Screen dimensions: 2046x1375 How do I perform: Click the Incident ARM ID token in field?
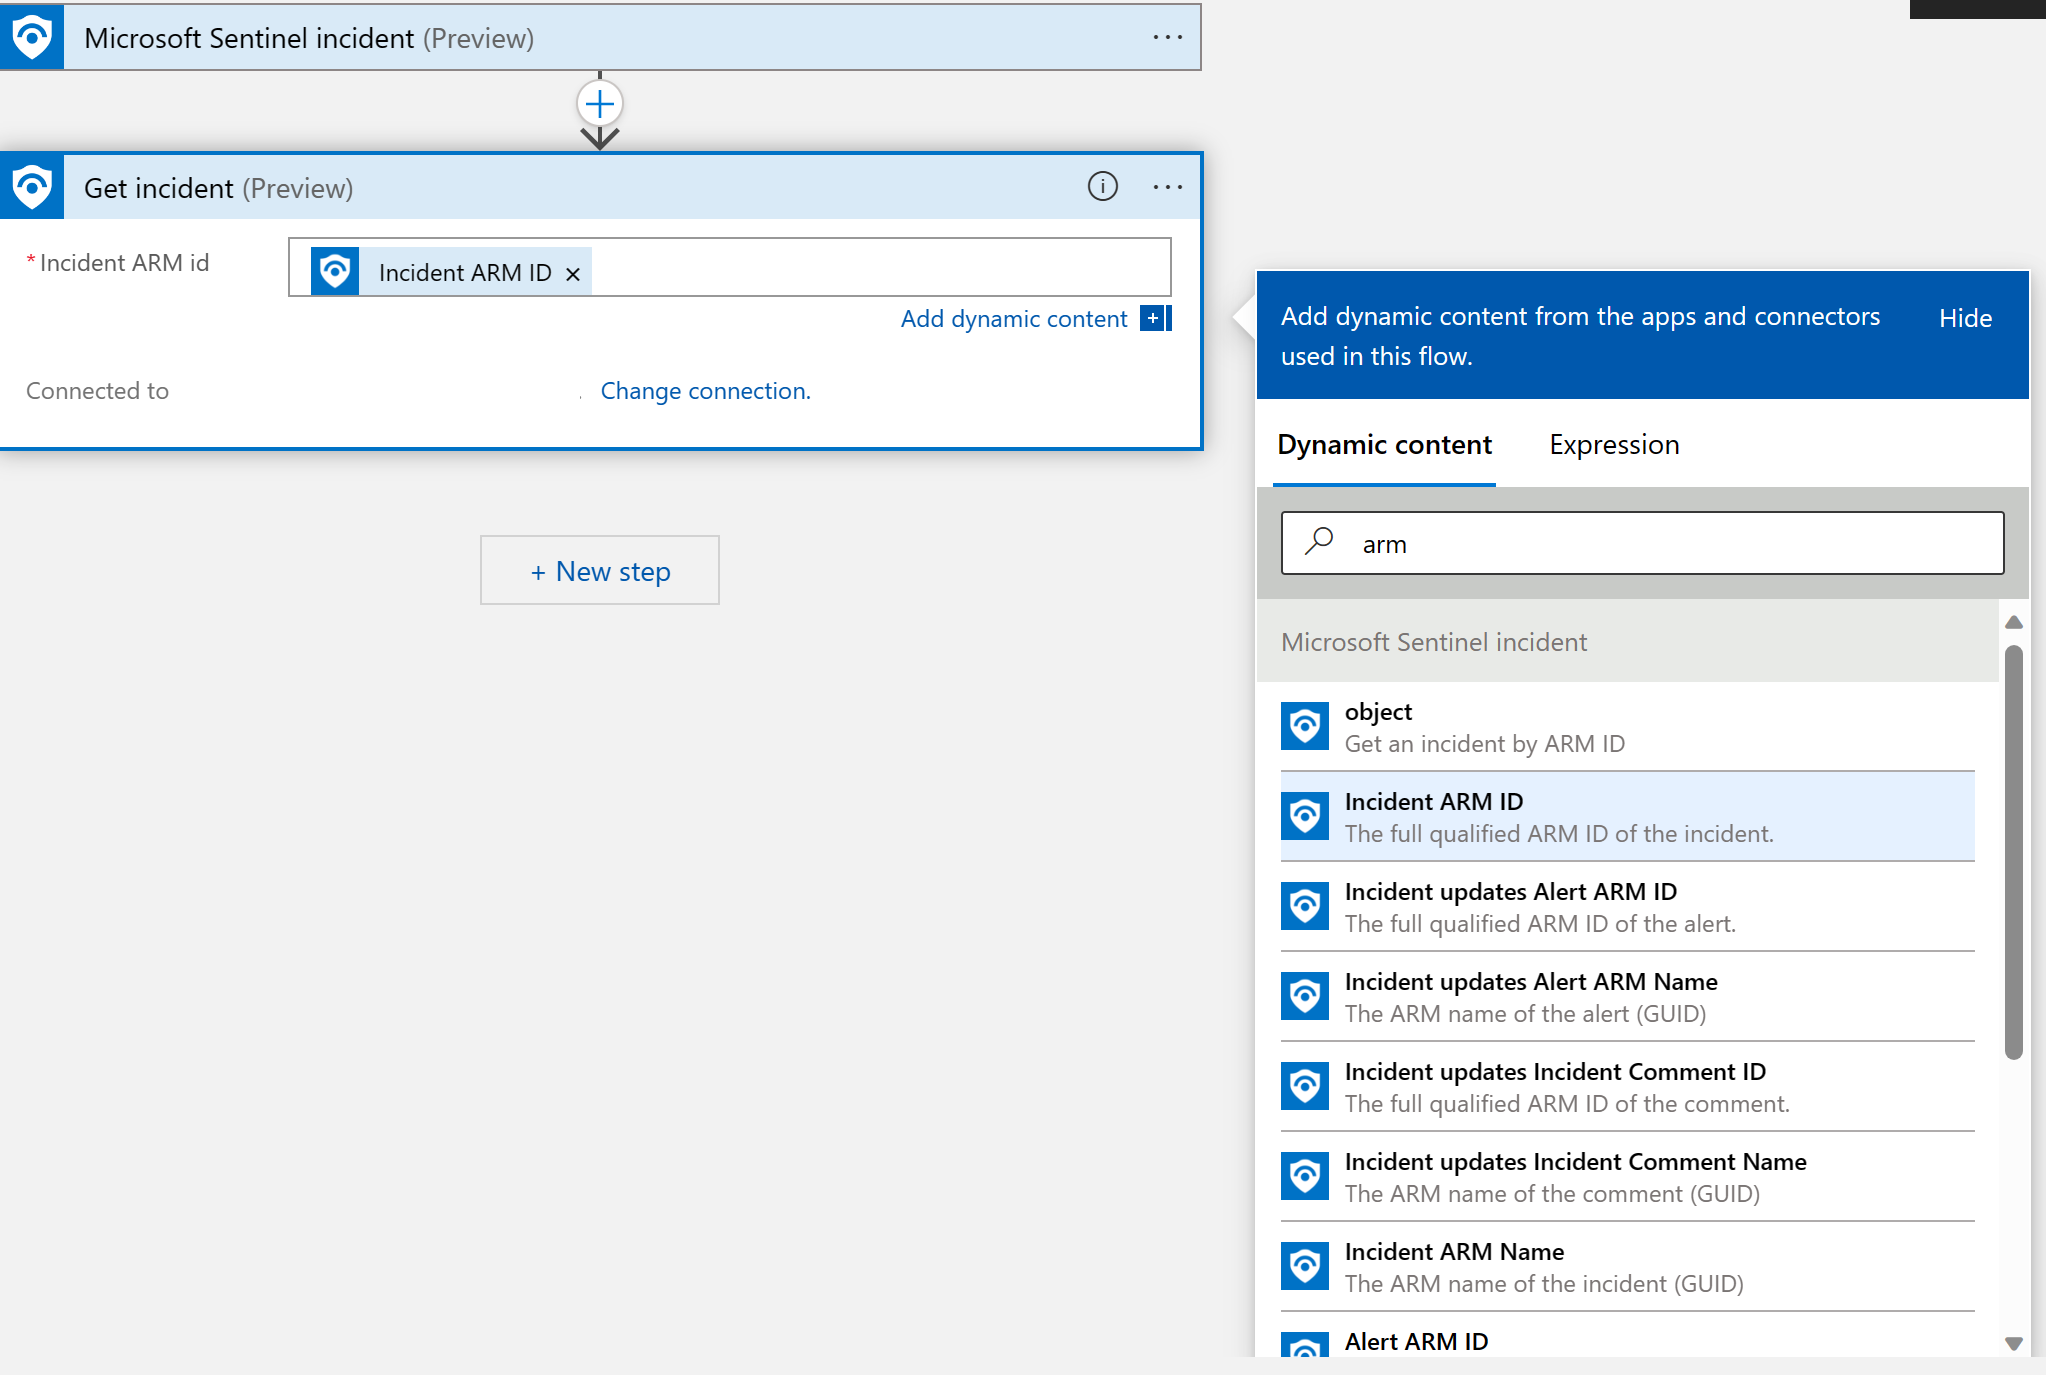(x=451, y=272)
